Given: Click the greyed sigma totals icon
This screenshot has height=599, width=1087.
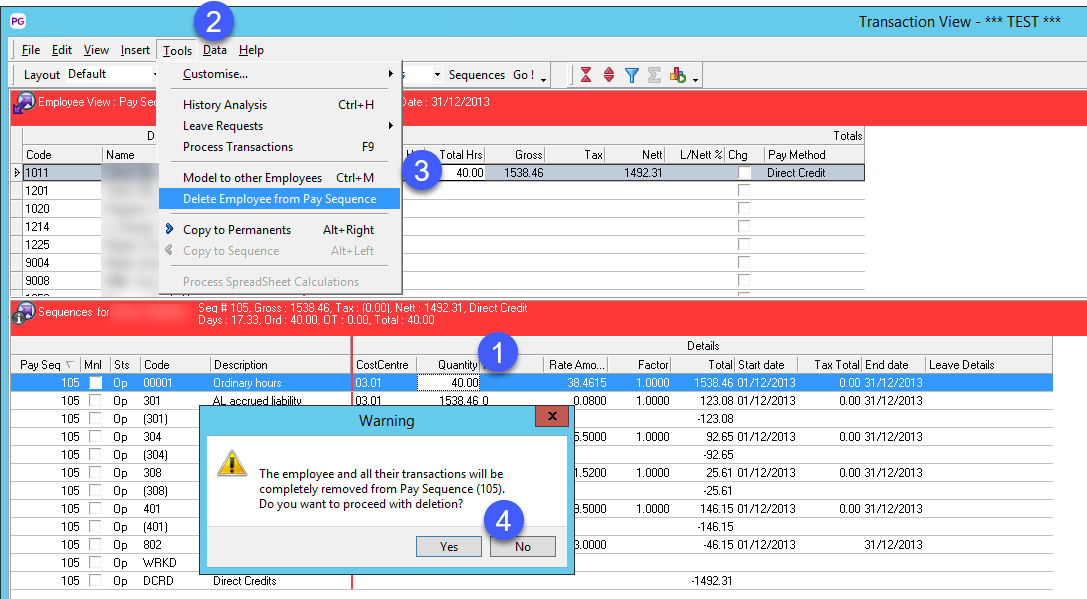Looking at the screenshot, I should [x=654, y=75].
